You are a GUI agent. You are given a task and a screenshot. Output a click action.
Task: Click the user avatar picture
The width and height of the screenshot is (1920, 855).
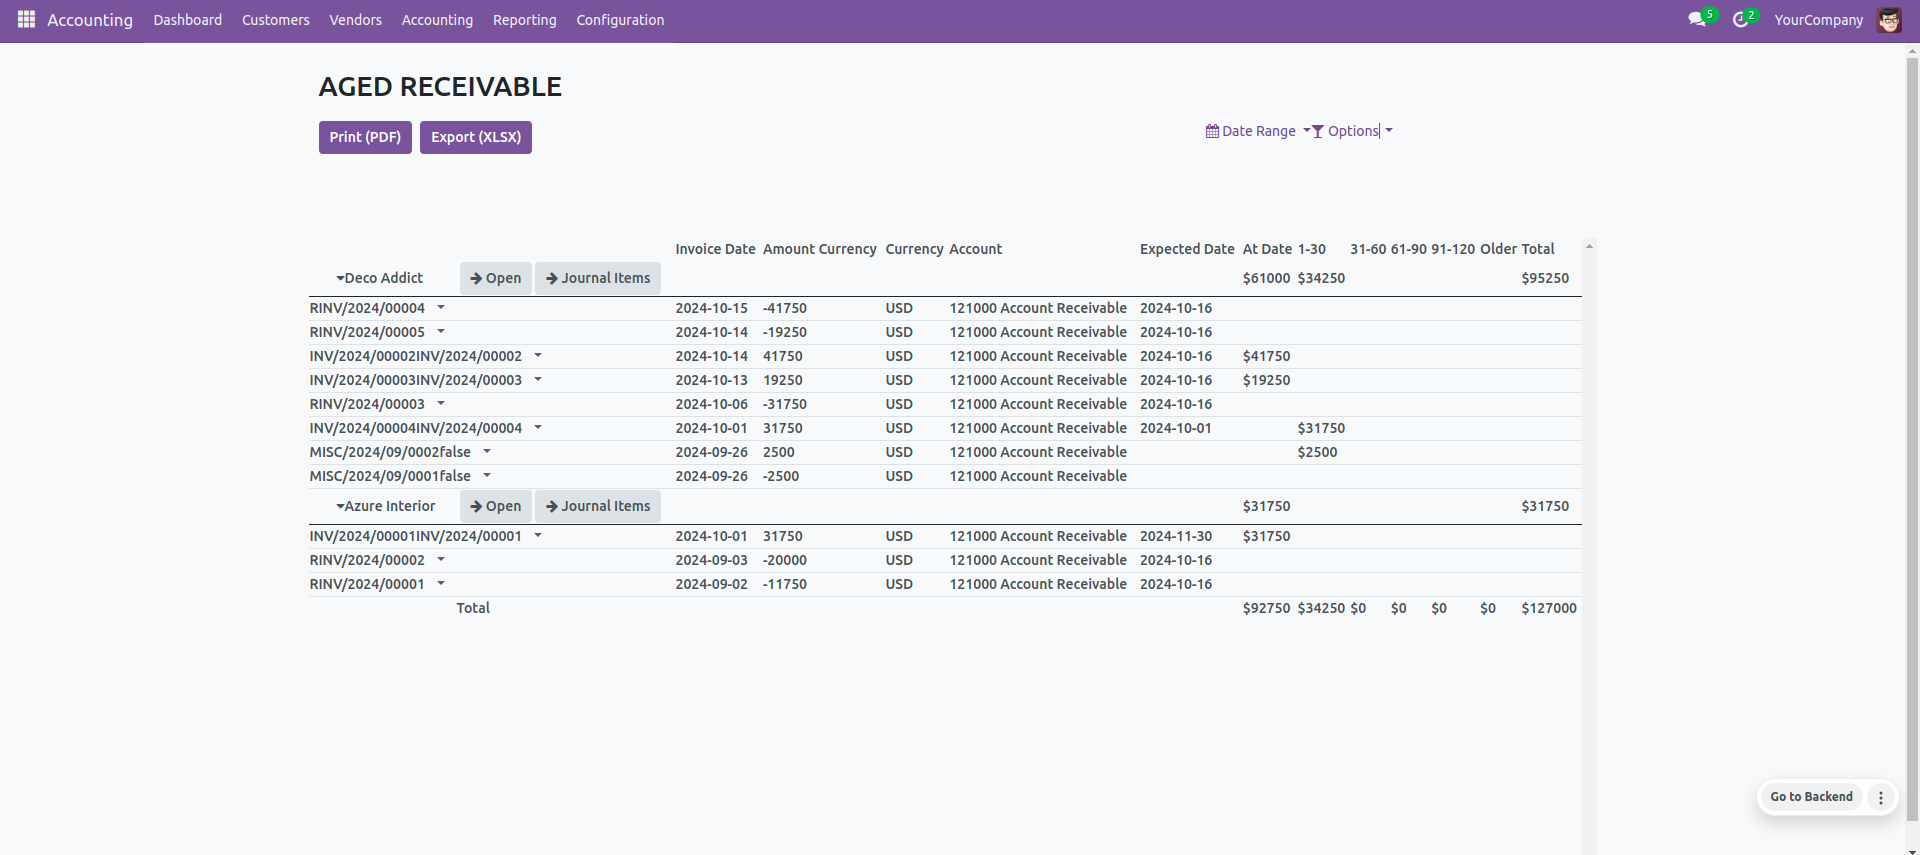coord(1888,20)
